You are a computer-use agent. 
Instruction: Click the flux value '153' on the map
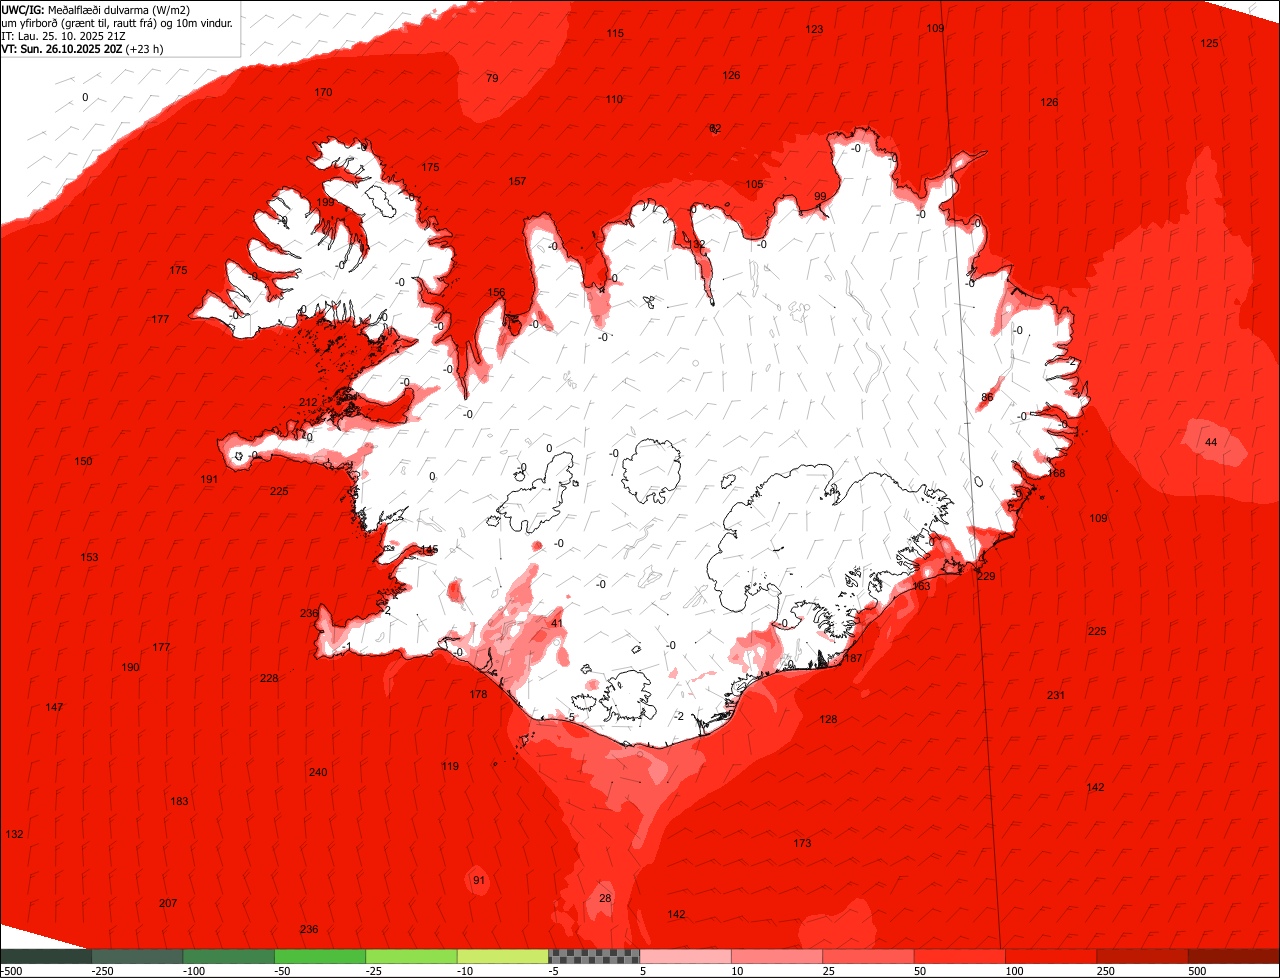[89, 557]
